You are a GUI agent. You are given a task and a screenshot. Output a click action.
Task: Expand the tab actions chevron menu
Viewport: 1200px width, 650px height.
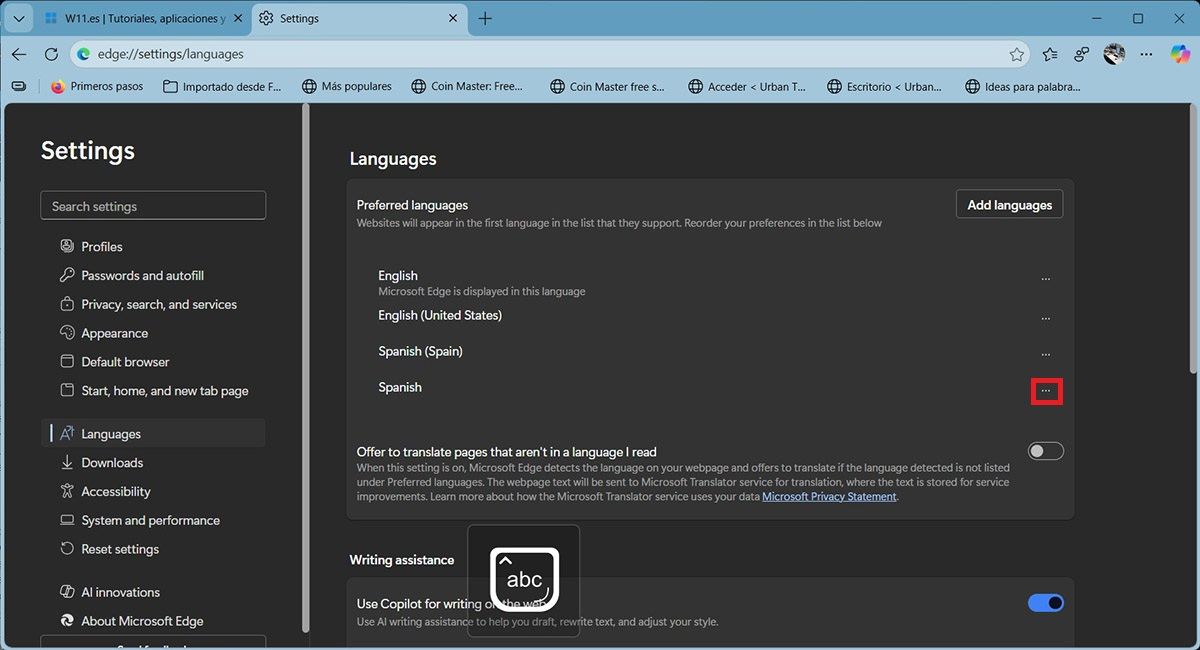[x=18, y=18]
